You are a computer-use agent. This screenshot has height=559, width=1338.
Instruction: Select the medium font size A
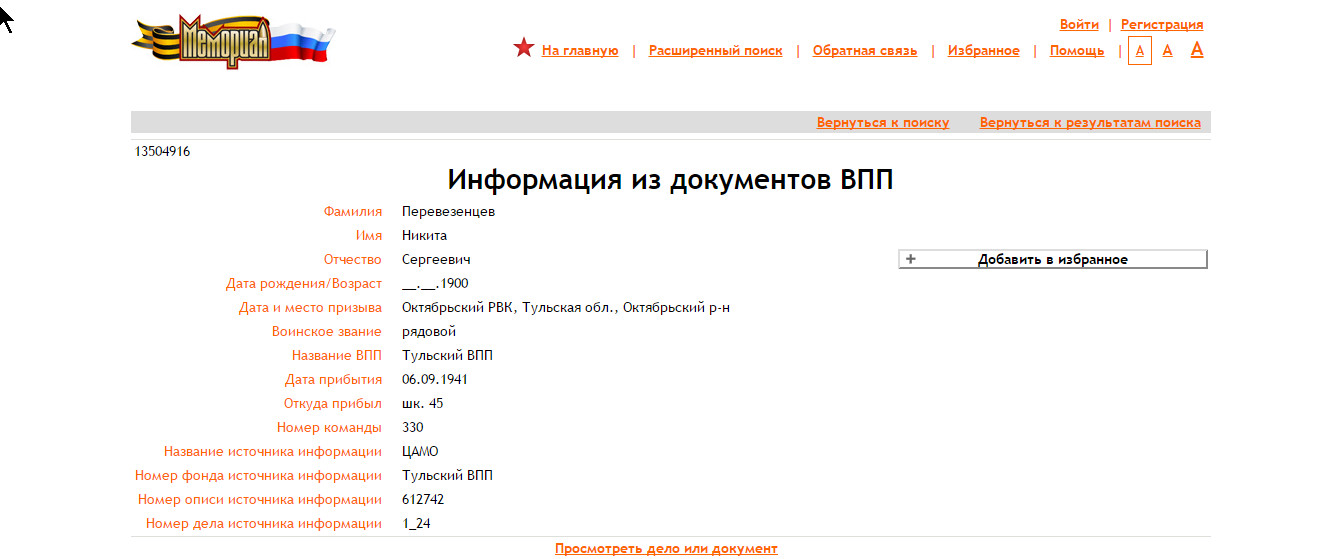tap(1167, 50)
